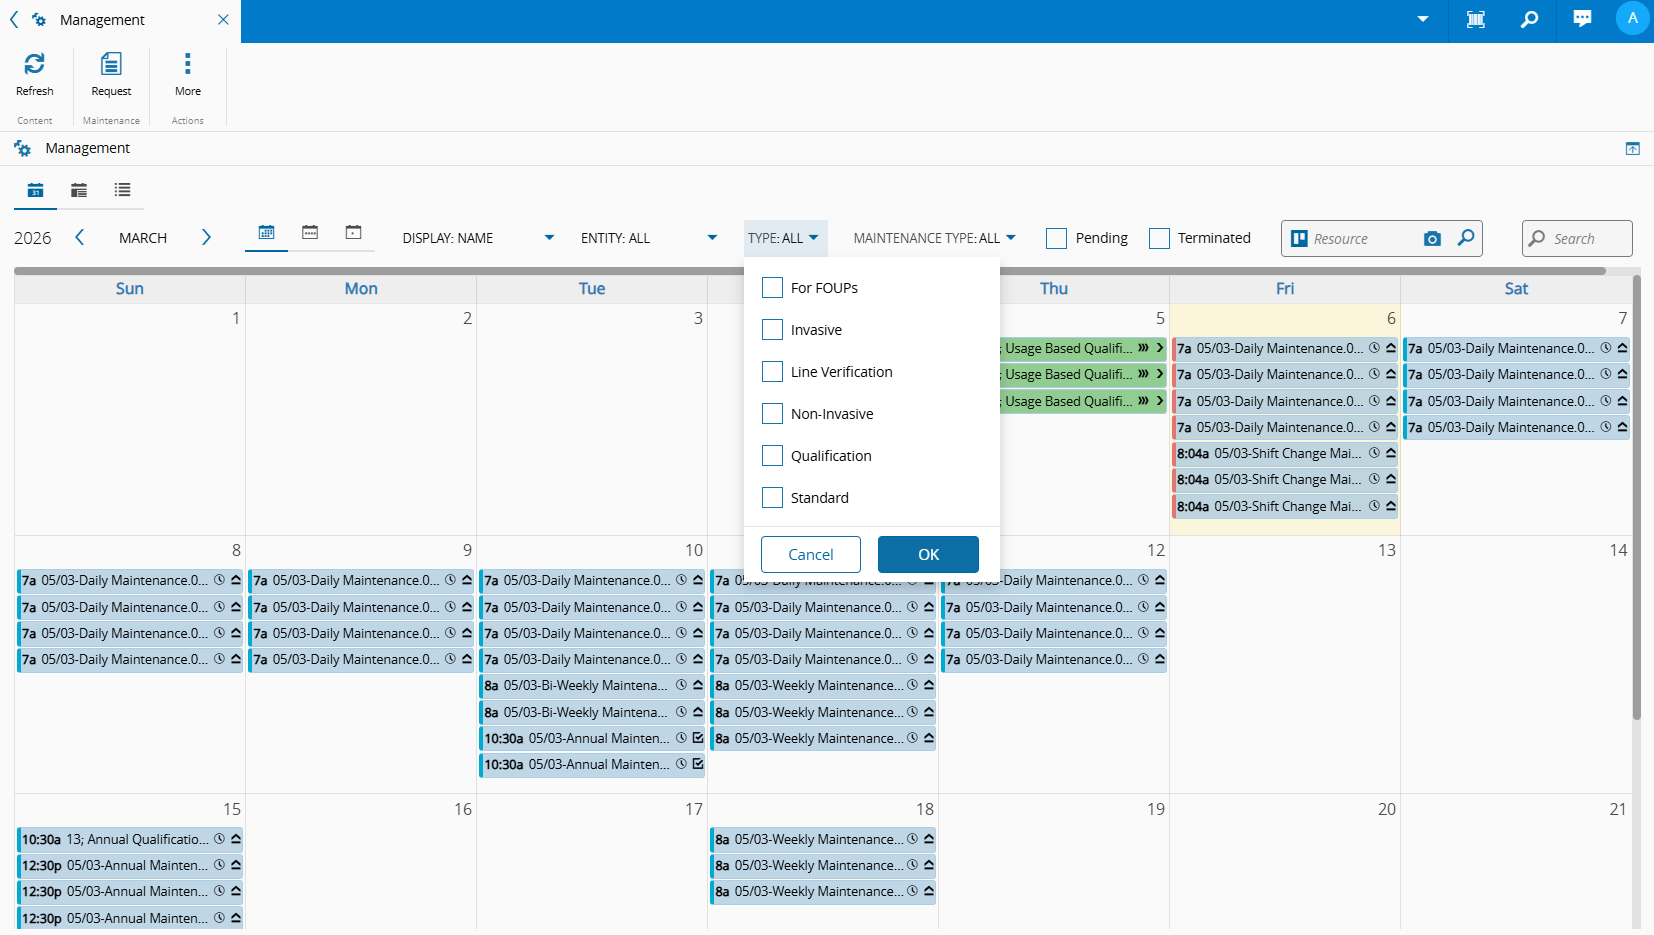Expand the header dropdown caret
This screenshot has height=935, width=1654.
coord(1422,19)
